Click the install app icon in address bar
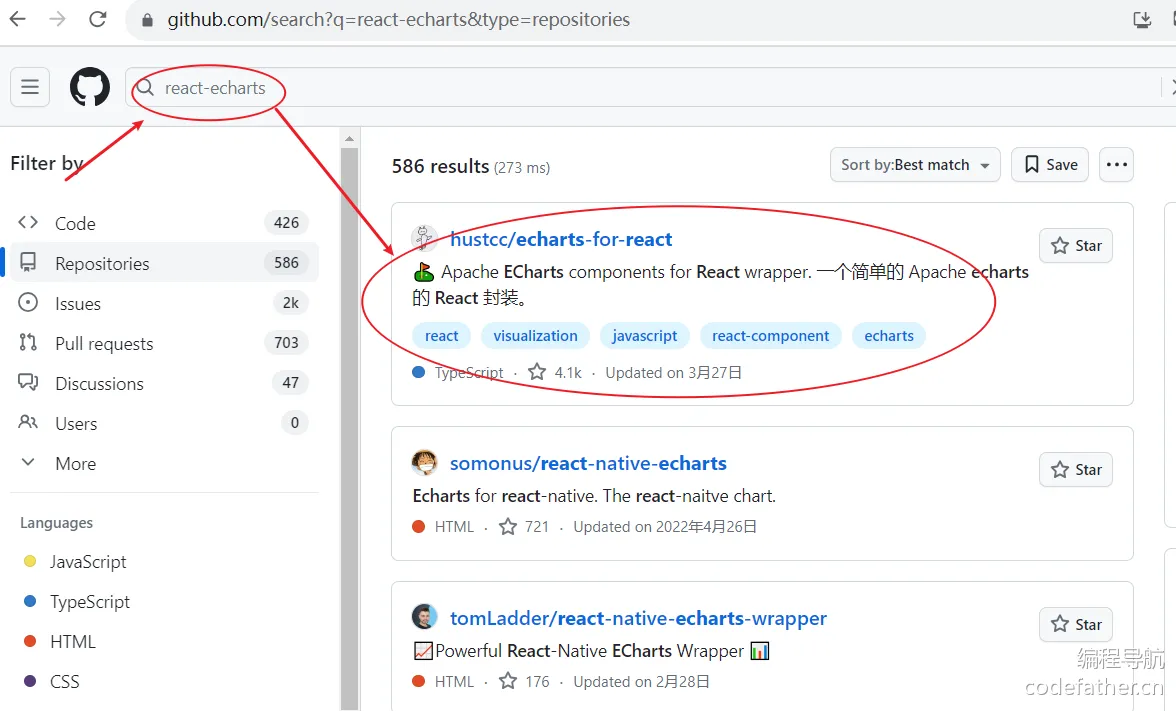 pos(1142,20)
